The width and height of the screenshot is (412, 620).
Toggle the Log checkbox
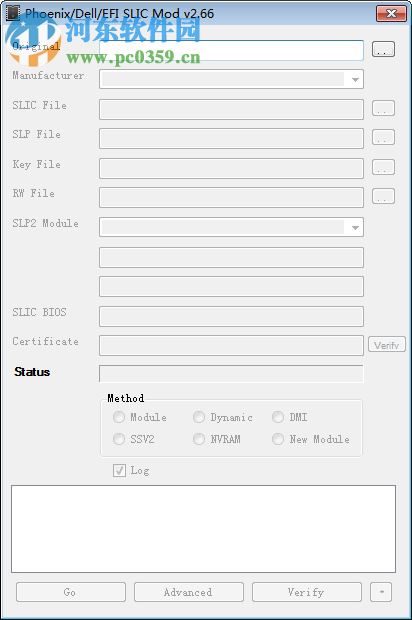pos(119,470)
